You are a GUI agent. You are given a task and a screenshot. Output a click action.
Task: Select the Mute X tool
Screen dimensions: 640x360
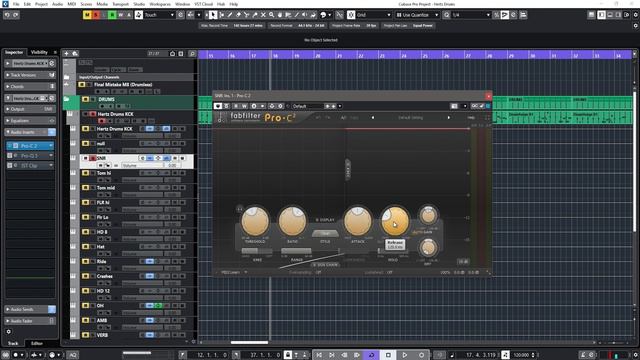click(263, 15)
